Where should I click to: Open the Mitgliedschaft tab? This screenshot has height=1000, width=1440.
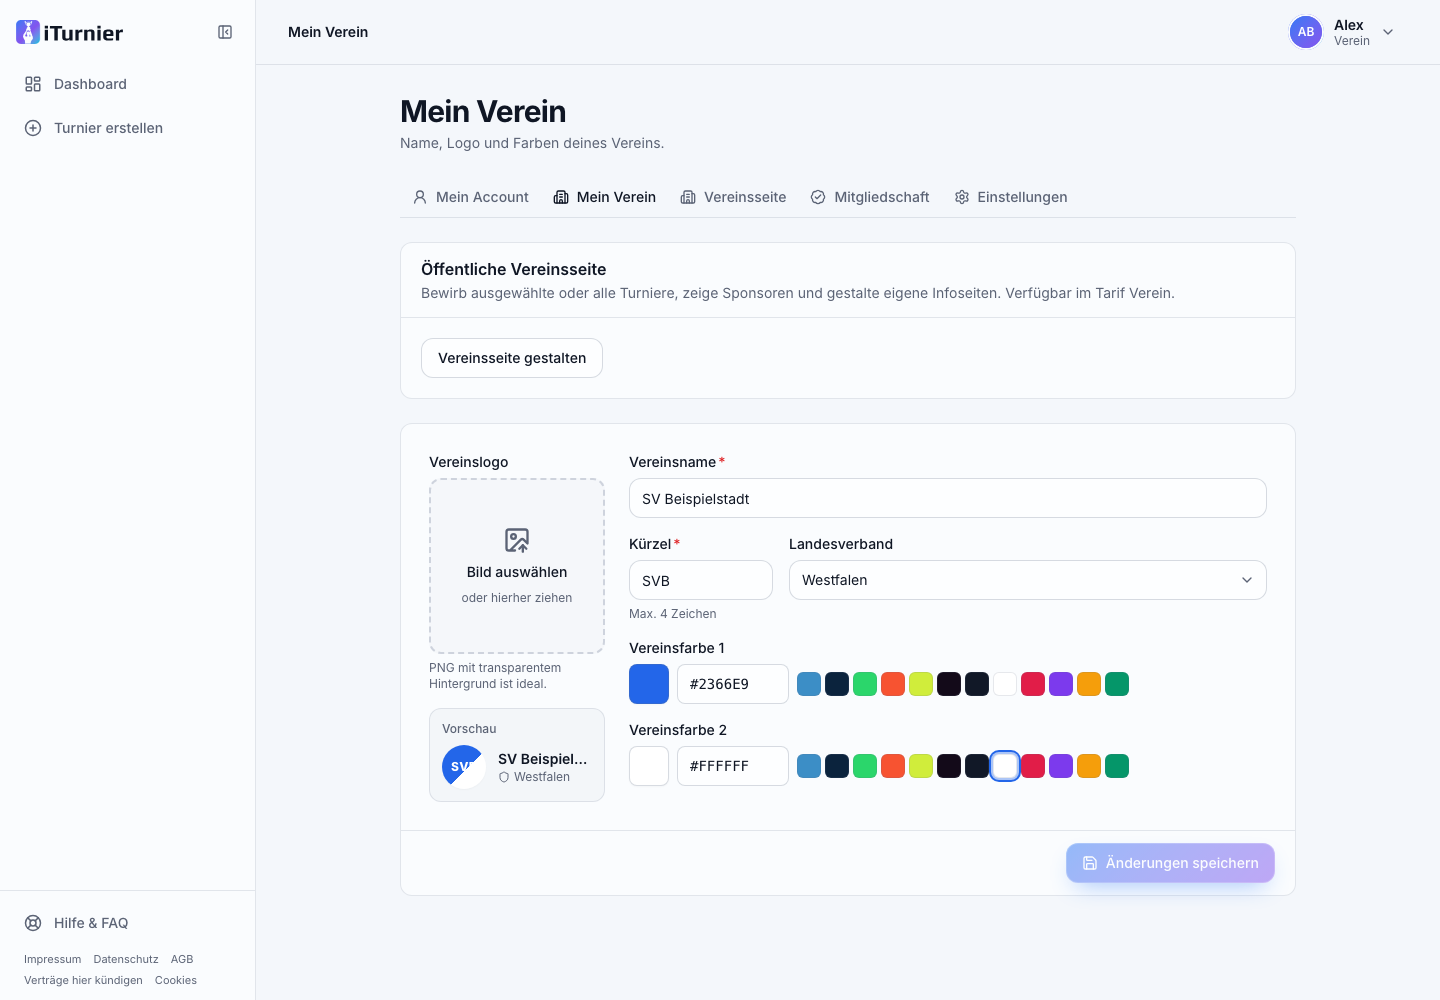tap(870, 197)
